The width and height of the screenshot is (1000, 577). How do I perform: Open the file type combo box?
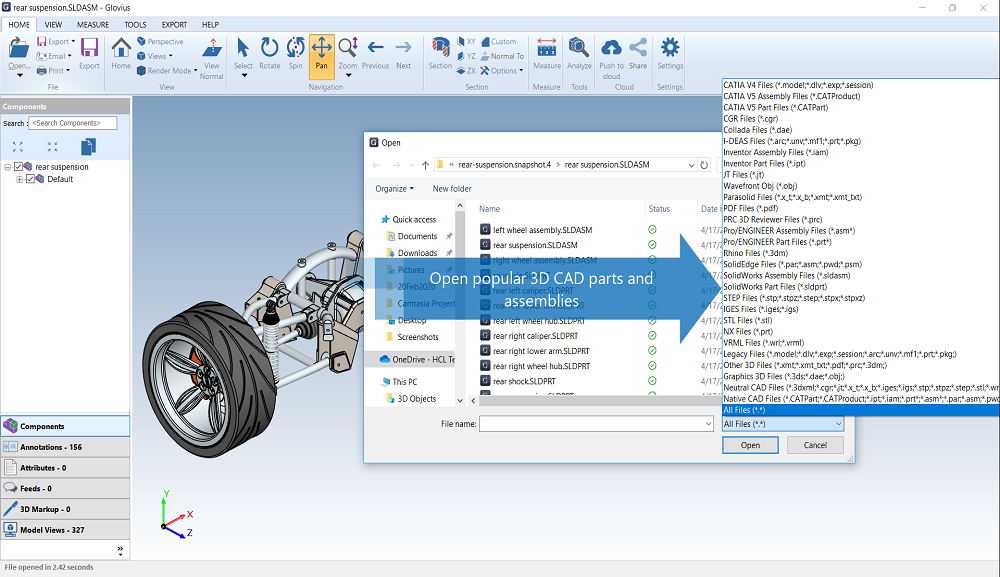coord(783,424)
